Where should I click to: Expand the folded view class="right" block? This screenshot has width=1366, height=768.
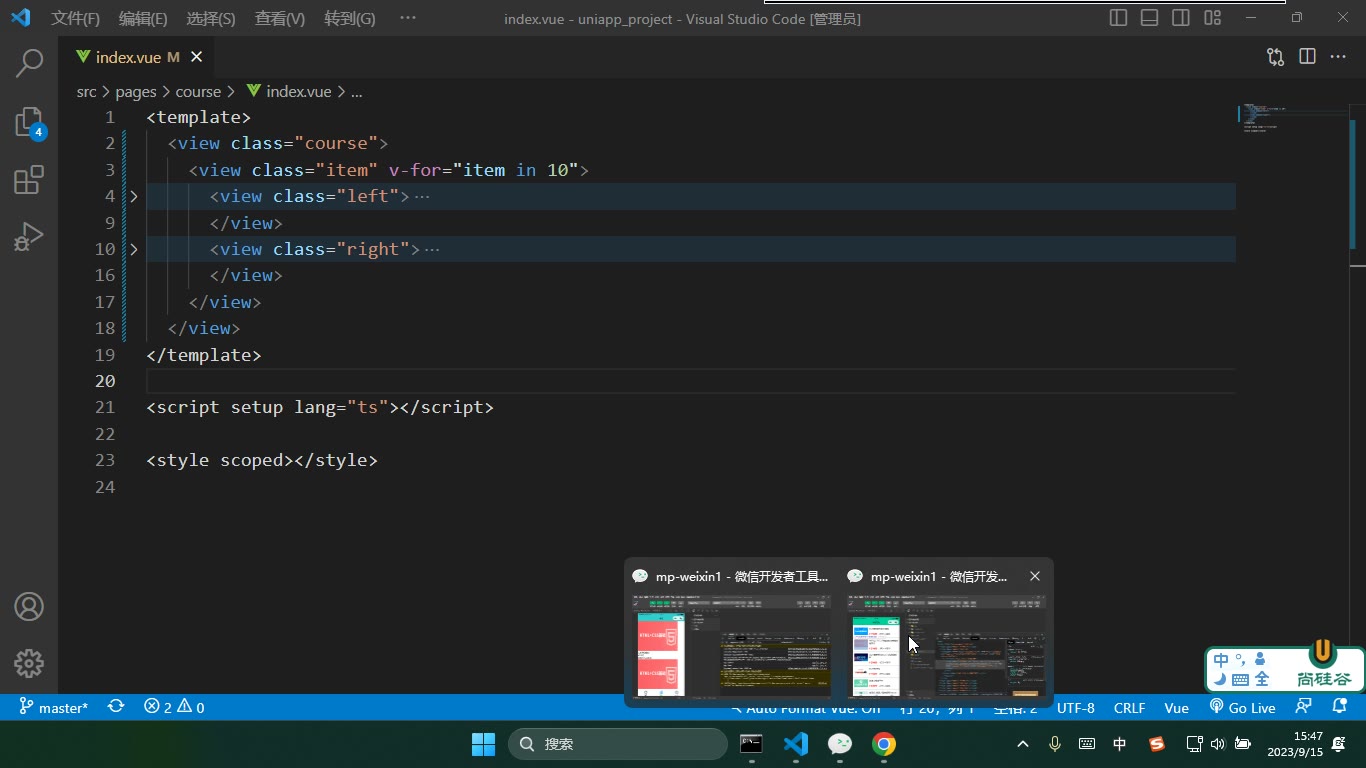(x=134, y=249)
